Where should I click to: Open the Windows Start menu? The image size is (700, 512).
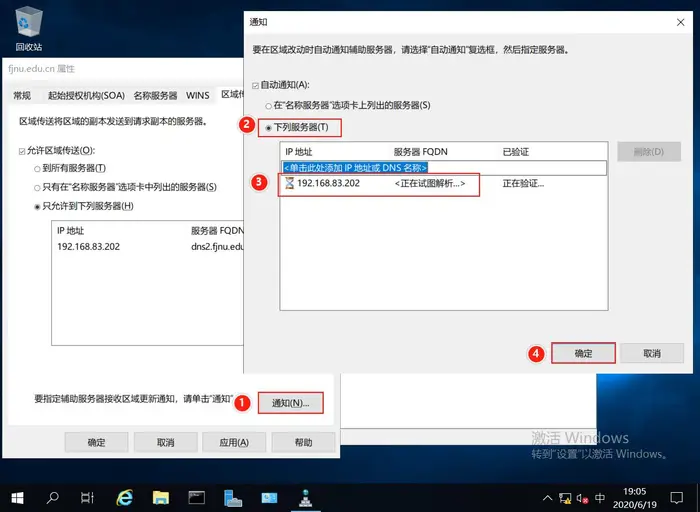[x=17, y=497]
